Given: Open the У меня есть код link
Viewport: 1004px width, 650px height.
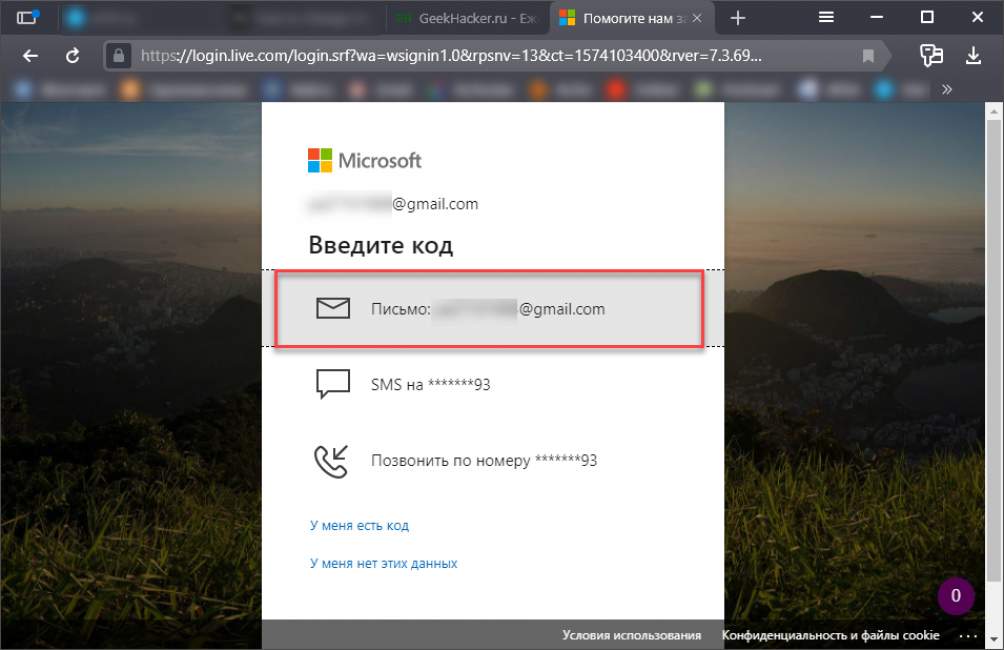Looking at the screenshot, I should [x=359, y=526].
